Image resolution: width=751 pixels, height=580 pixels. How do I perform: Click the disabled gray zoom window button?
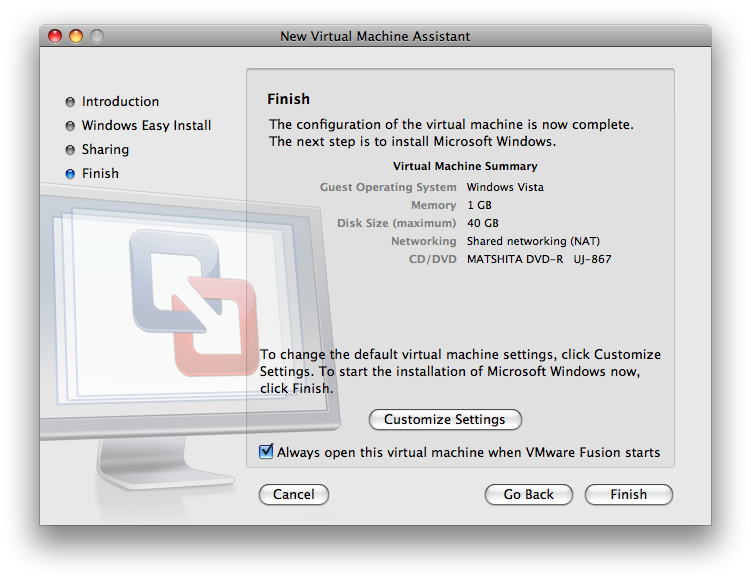click(x=97, y=36)
